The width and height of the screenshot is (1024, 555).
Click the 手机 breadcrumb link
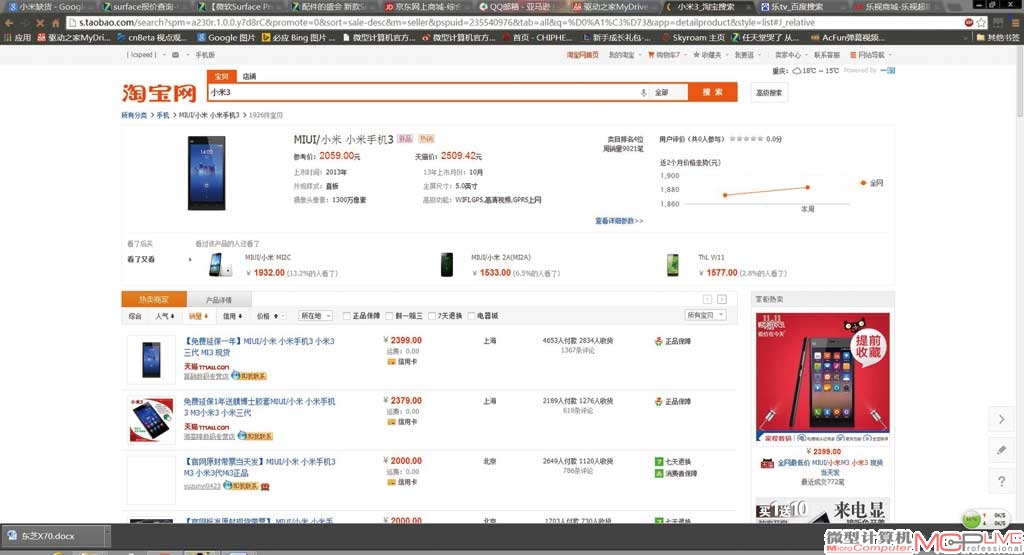[163, 116]
